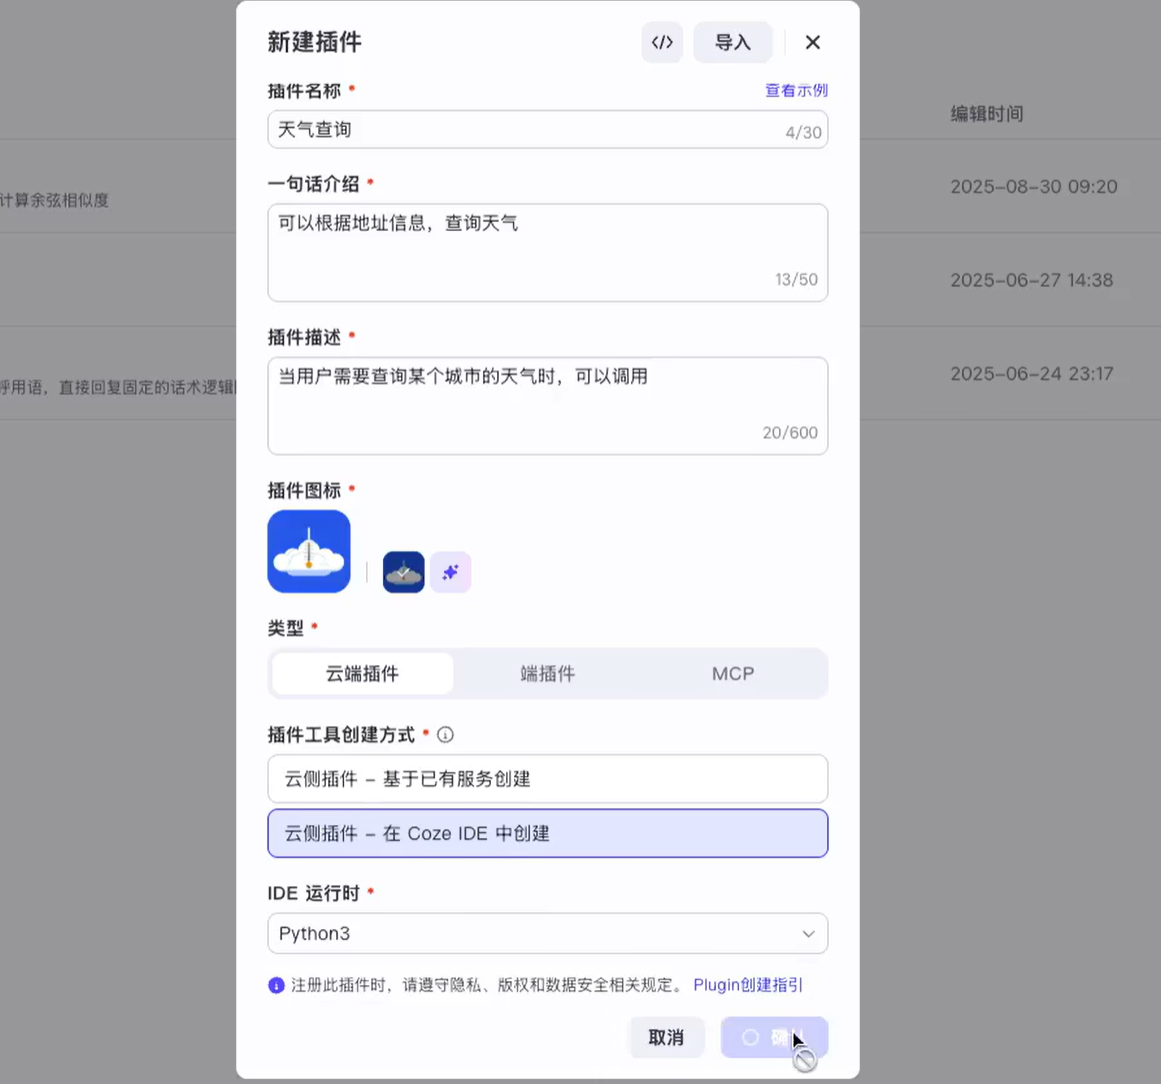Select 云侧插件 – 在 Coze IDE 中创建 option
The height and width of the screenshot is (1084, 1161).
click(x=547, y=833)
